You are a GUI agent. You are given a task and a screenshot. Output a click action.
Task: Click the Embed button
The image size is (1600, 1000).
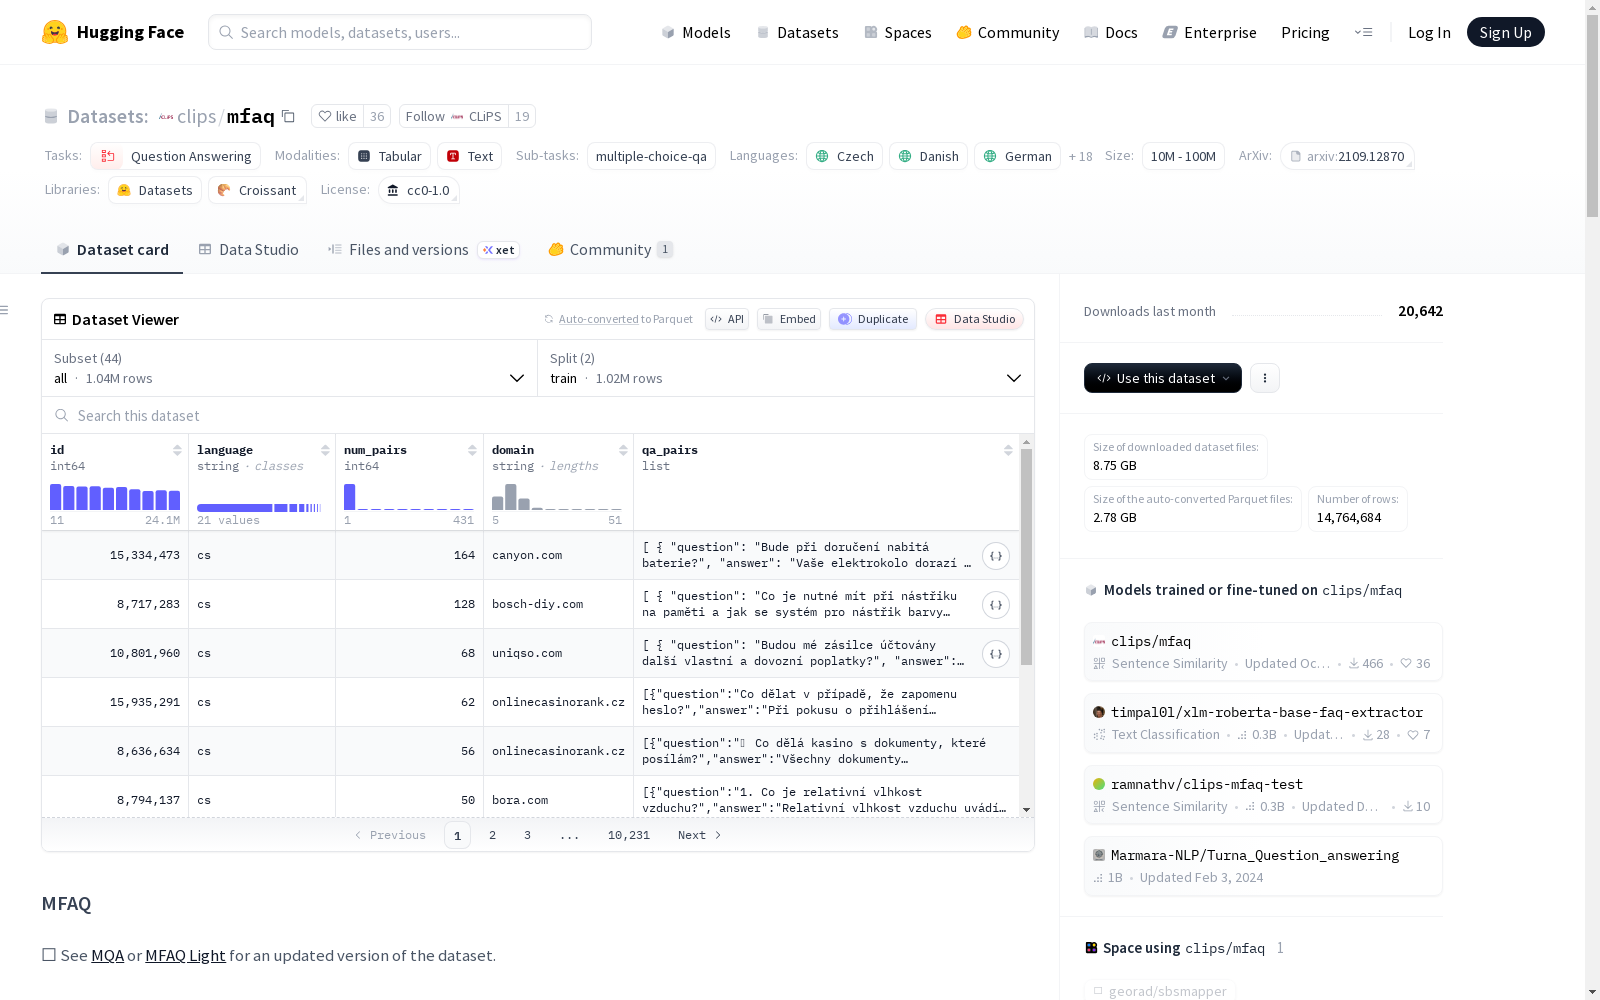tap(789, 319)
